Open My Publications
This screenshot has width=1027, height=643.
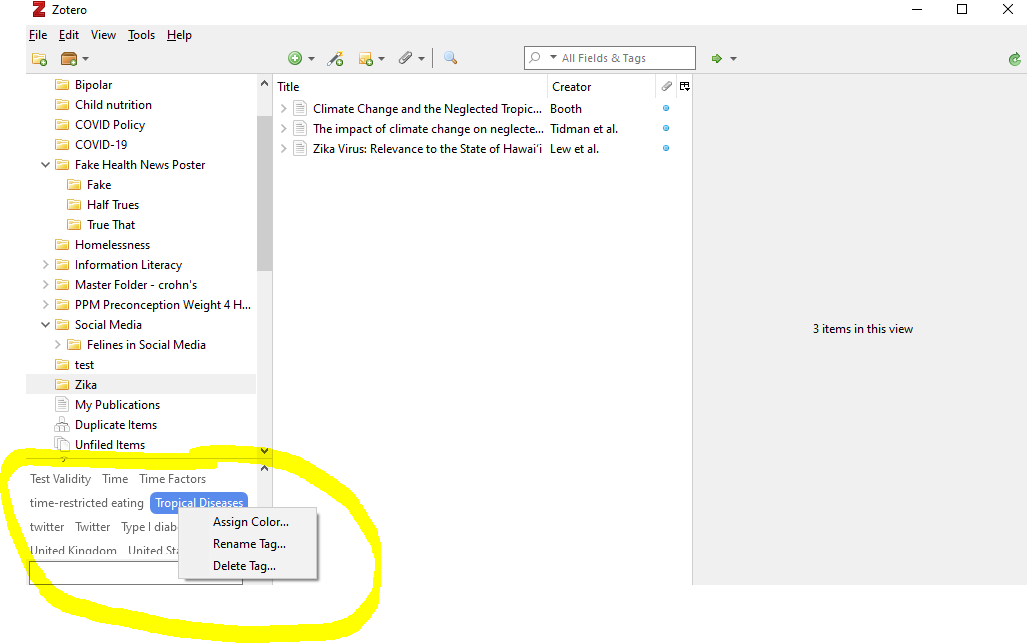tap(117, 405)
